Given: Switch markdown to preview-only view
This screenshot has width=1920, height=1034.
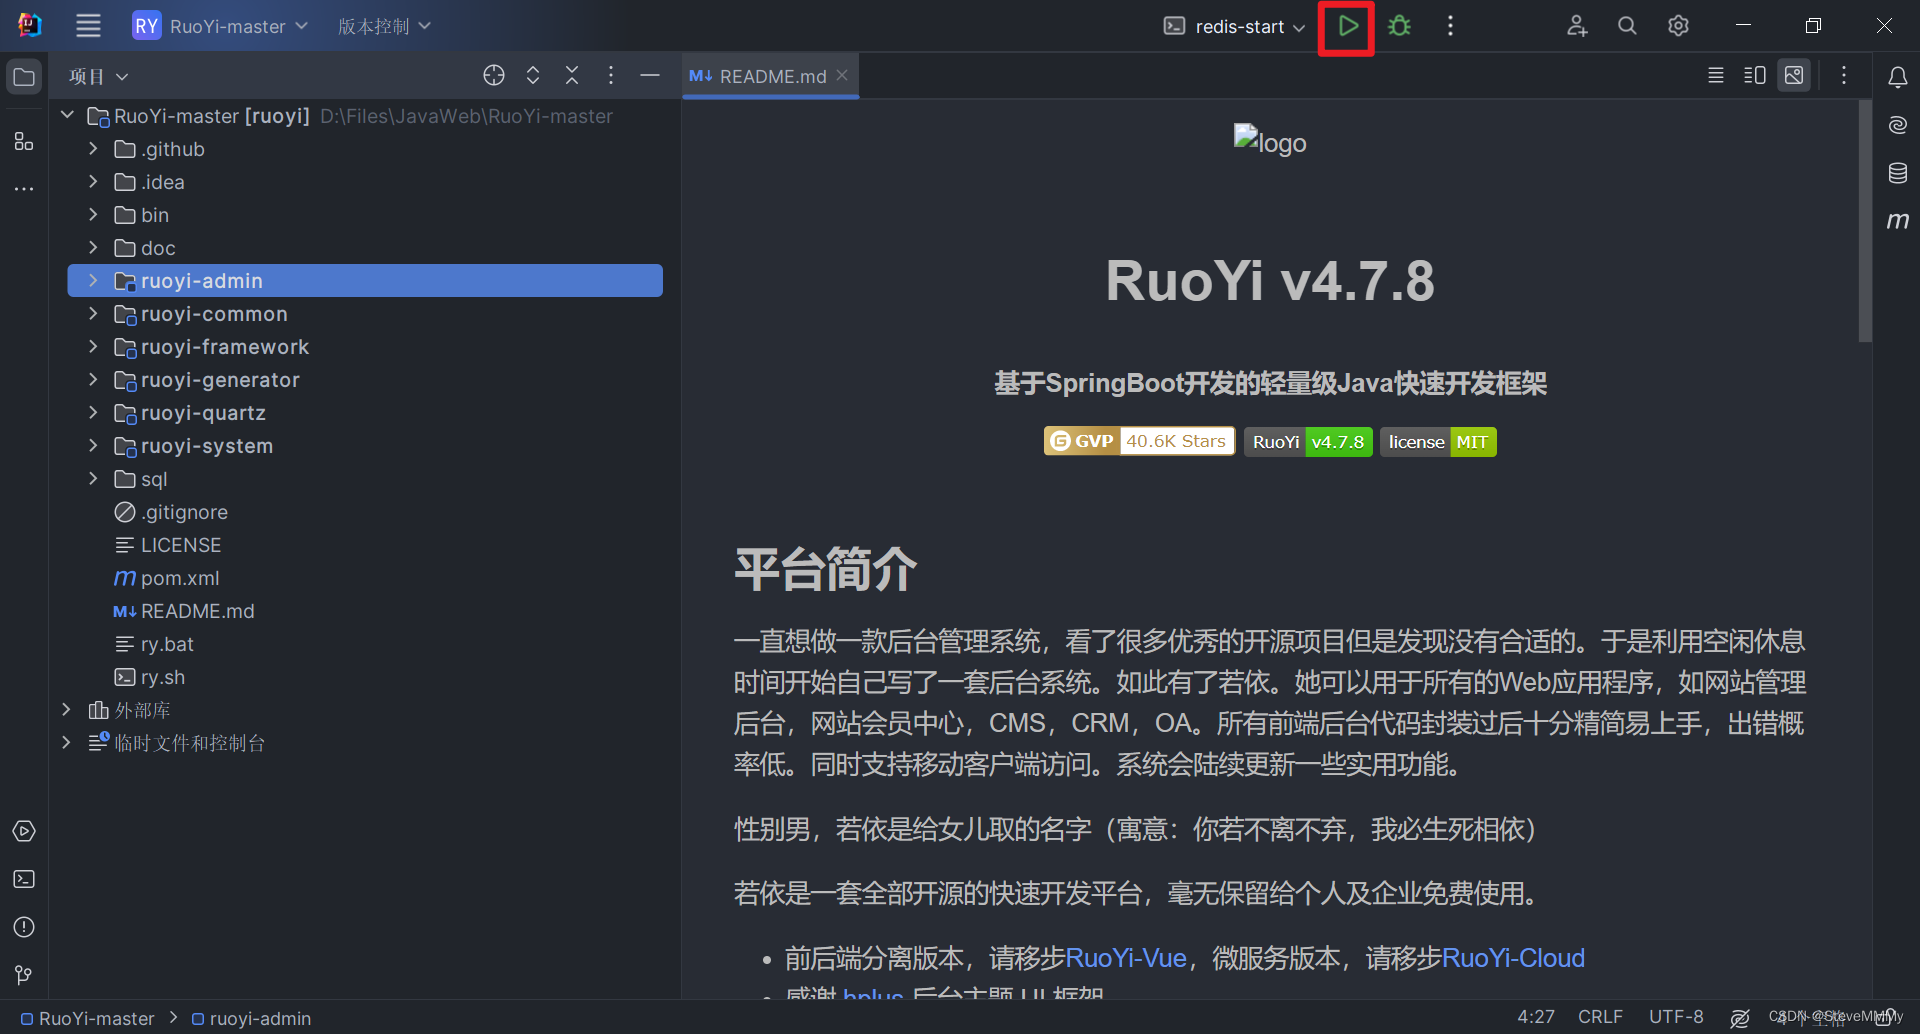Looking at the screenshot, I should pos(1795,76).
